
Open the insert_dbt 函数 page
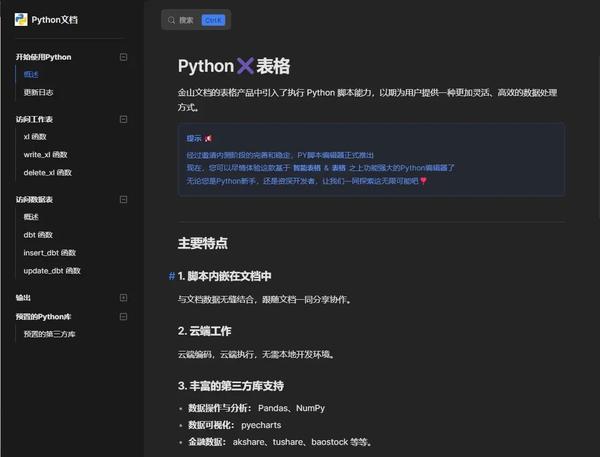[x=50, y=253]
